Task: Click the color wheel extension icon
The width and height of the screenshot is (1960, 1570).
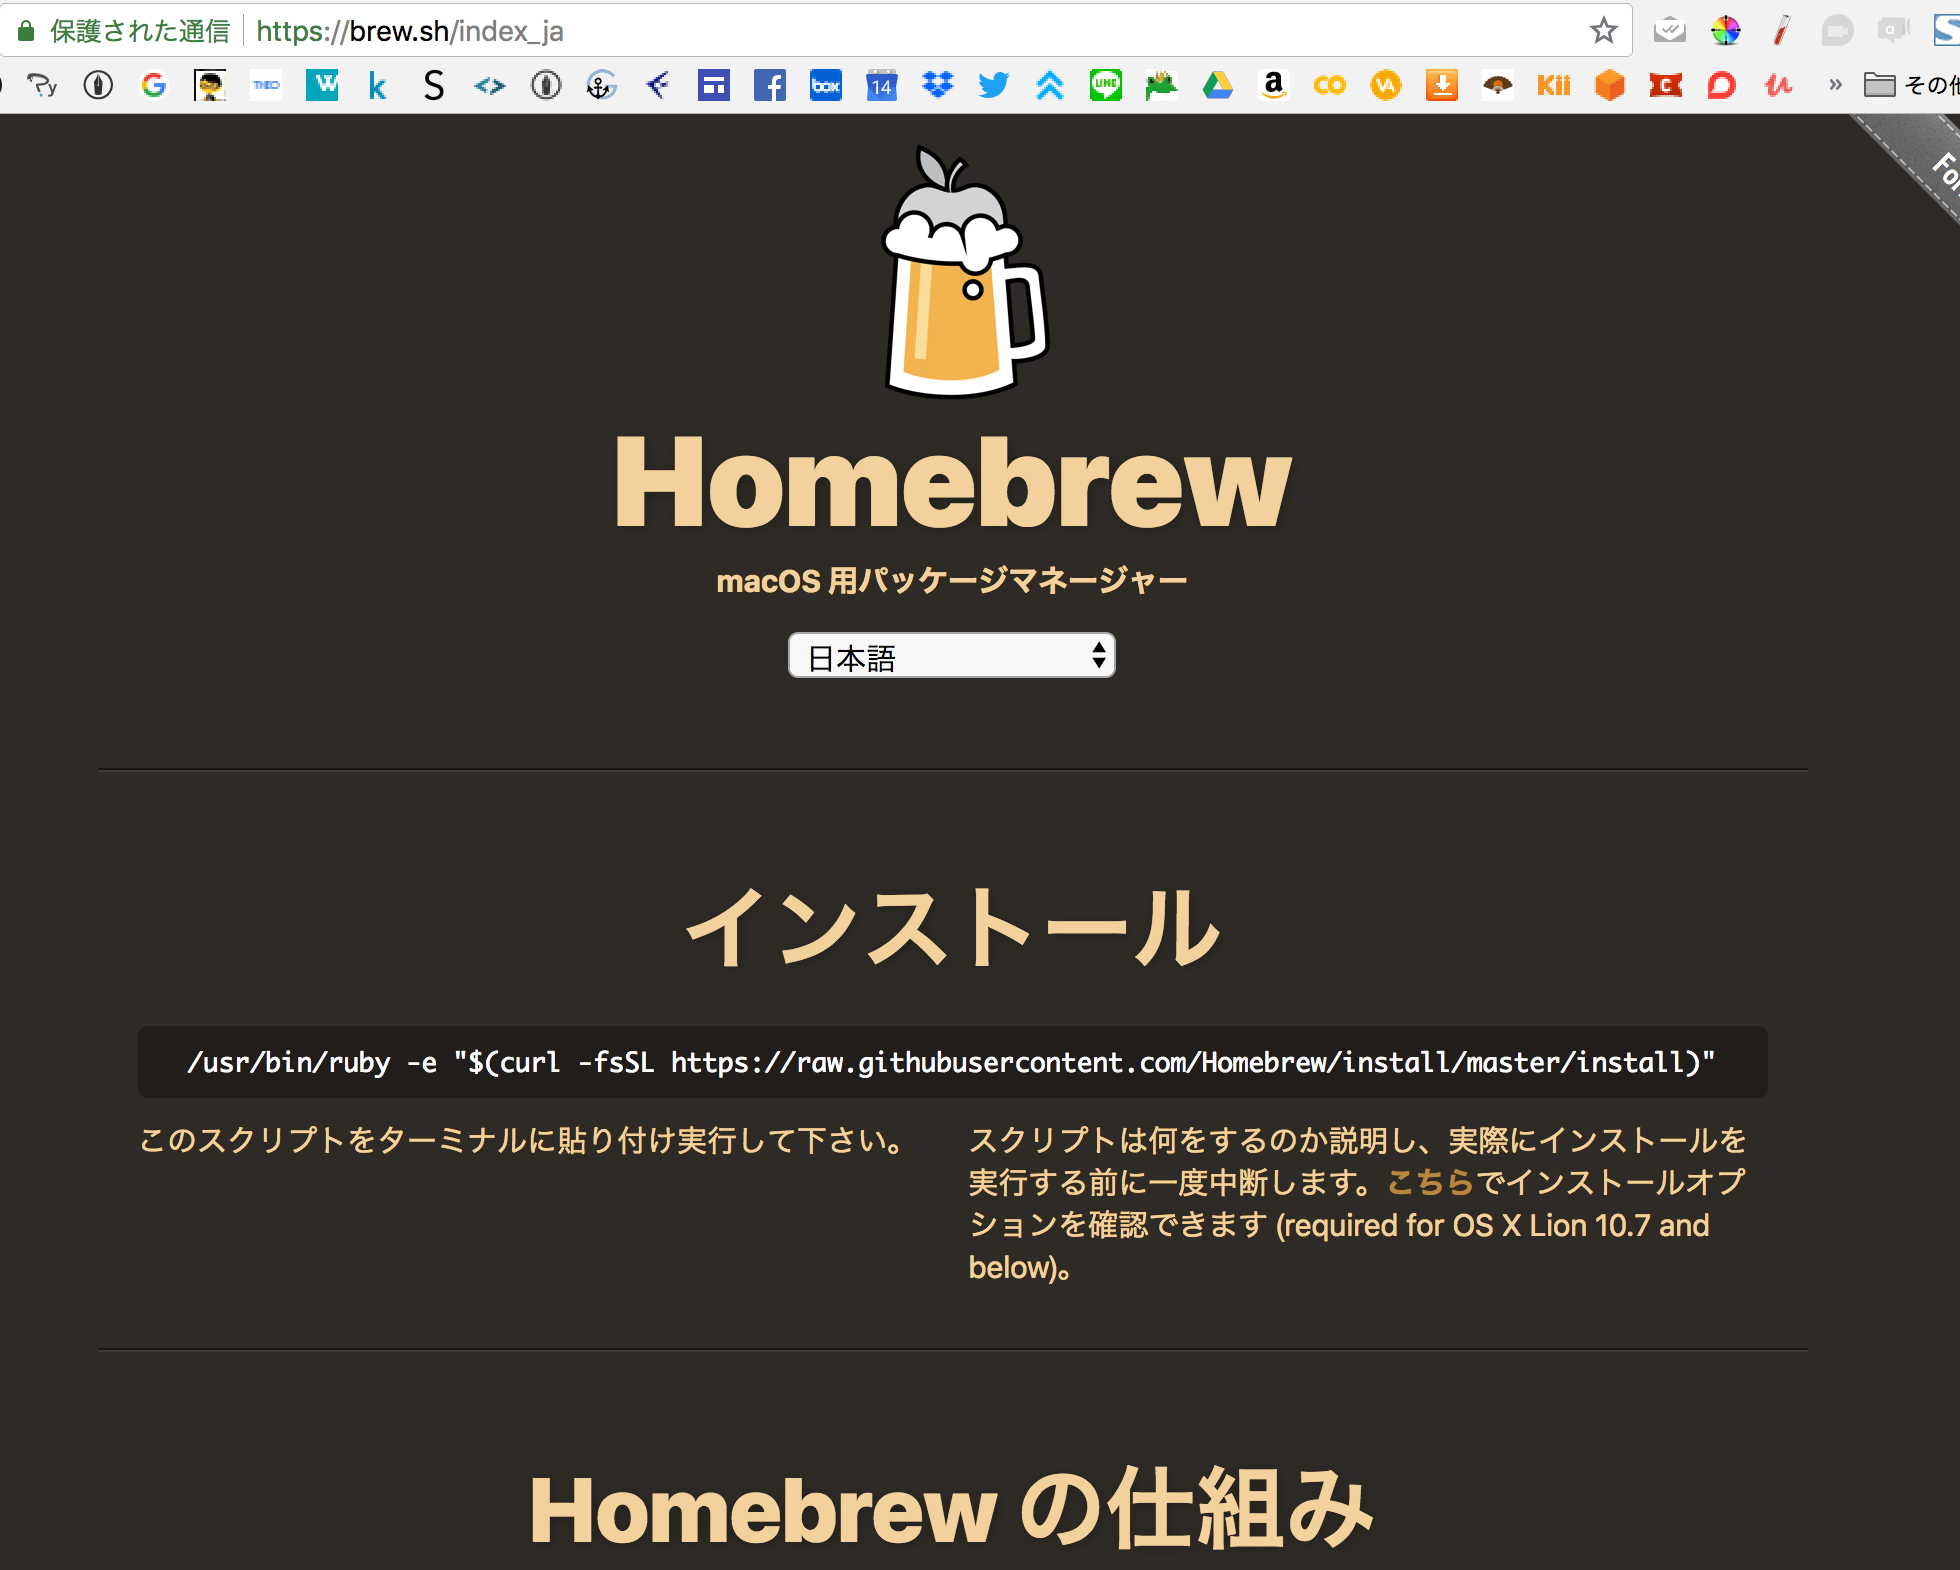Action: click(1725, 31)
